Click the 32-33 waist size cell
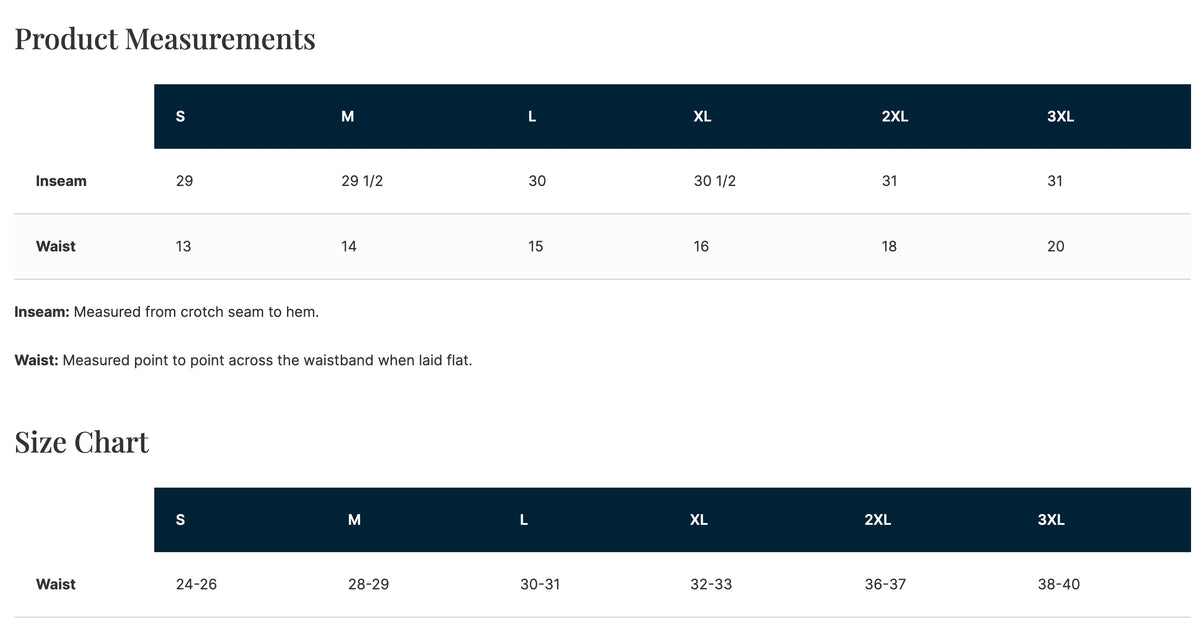The image size is (1200, 640). pos(711,584)
